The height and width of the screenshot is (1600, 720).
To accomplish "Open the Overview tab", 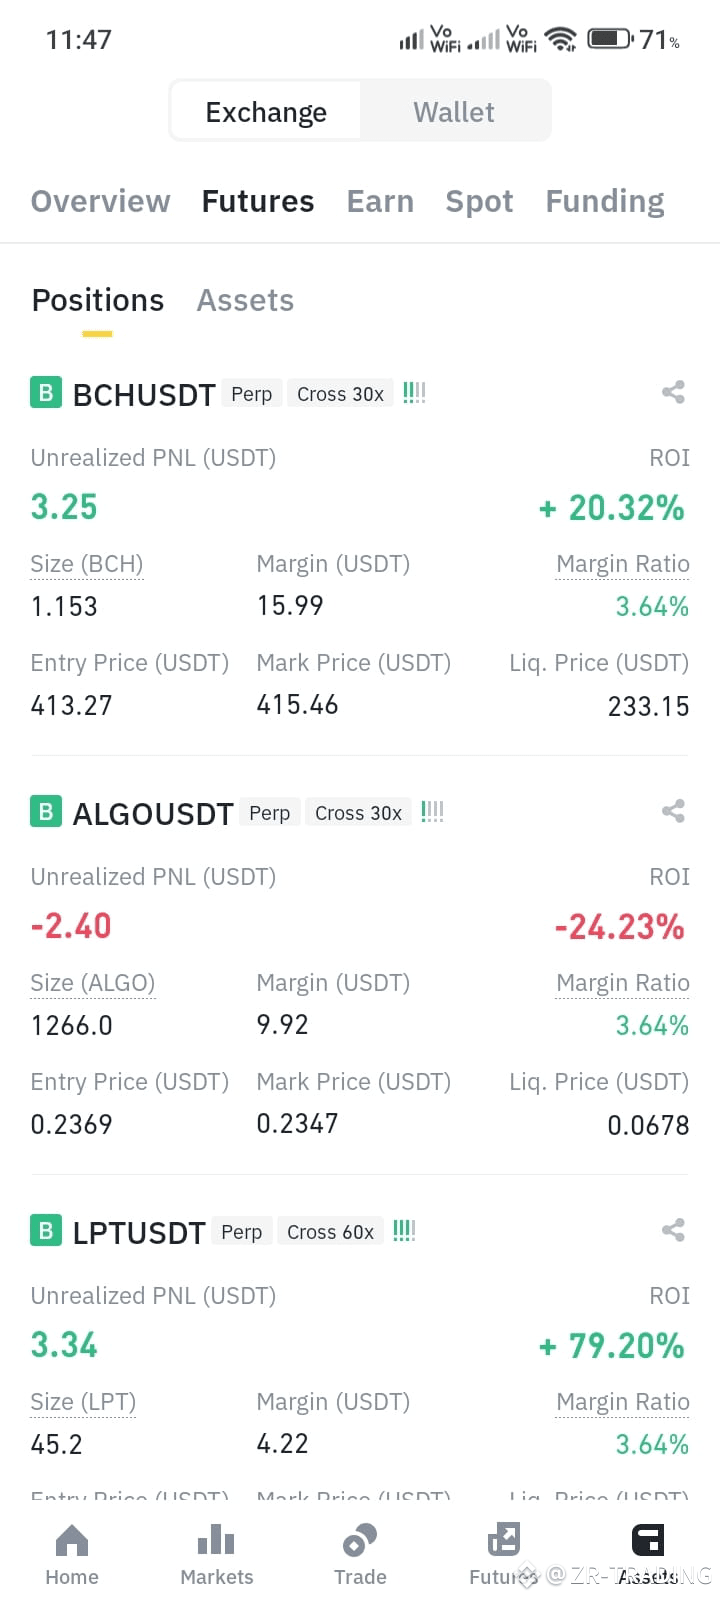I will [x=101, y=201].
